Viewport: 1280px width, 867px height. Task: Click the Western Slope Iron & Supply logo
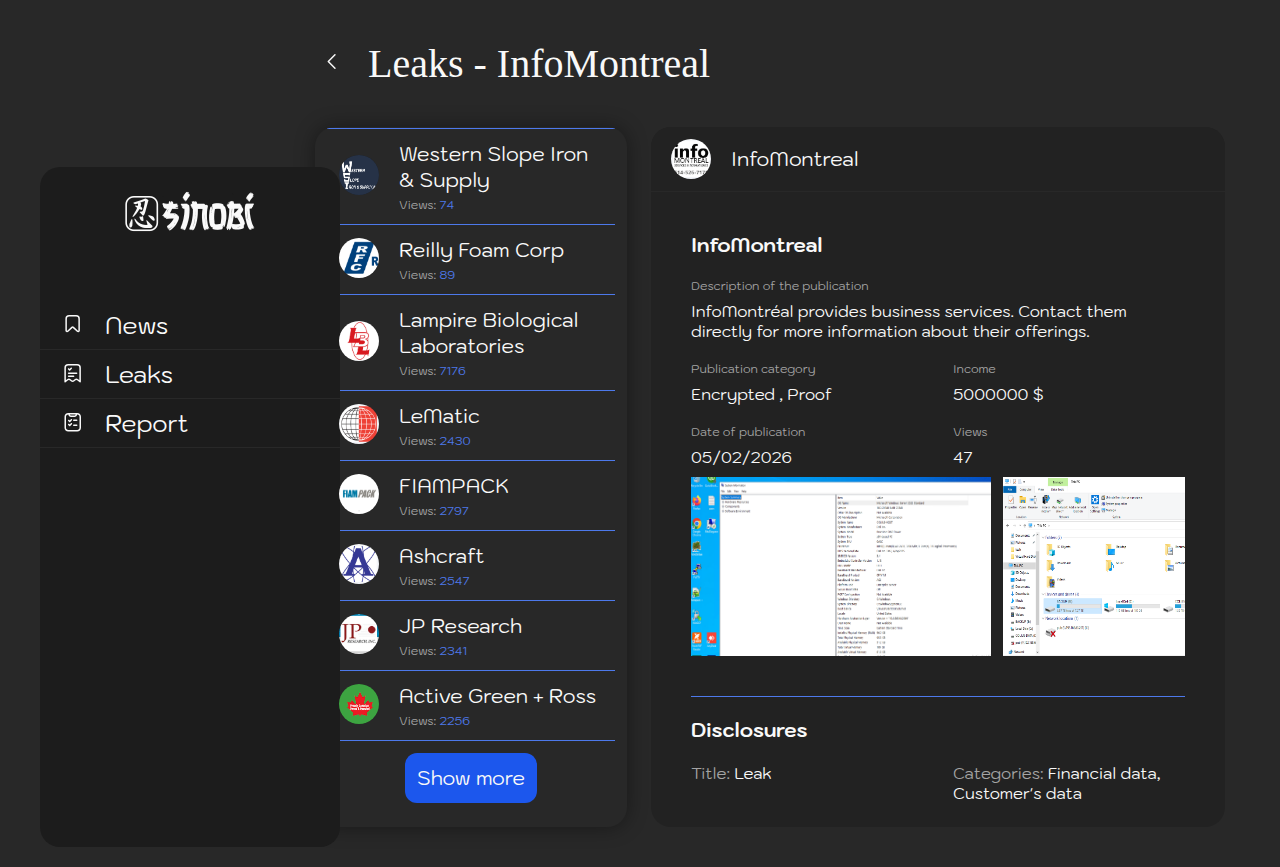[x=359, y=175]
